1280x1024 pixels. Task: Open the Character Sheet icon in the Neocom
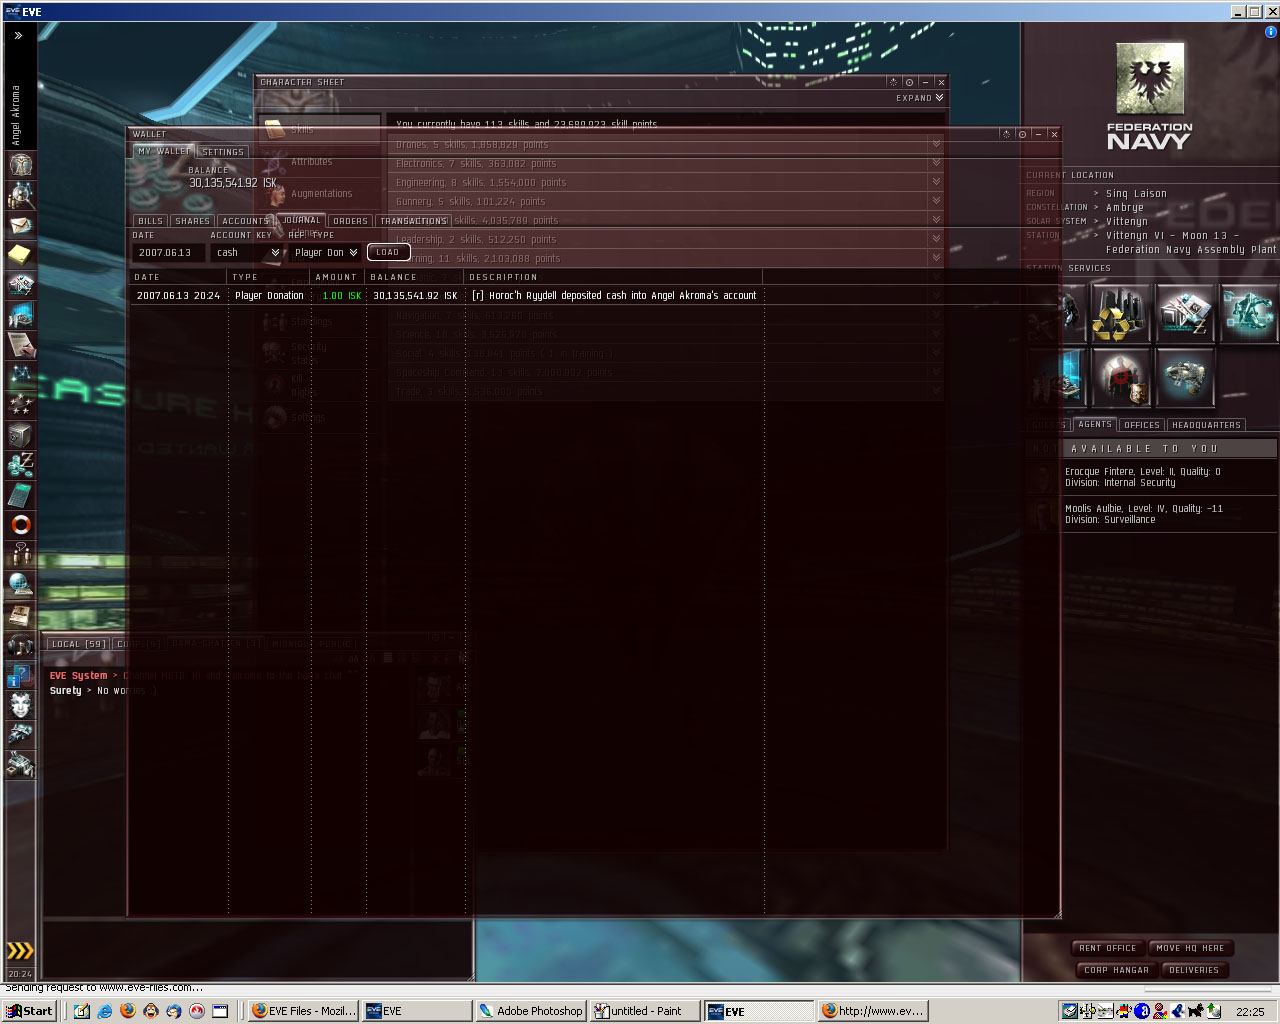pos(21,164)
